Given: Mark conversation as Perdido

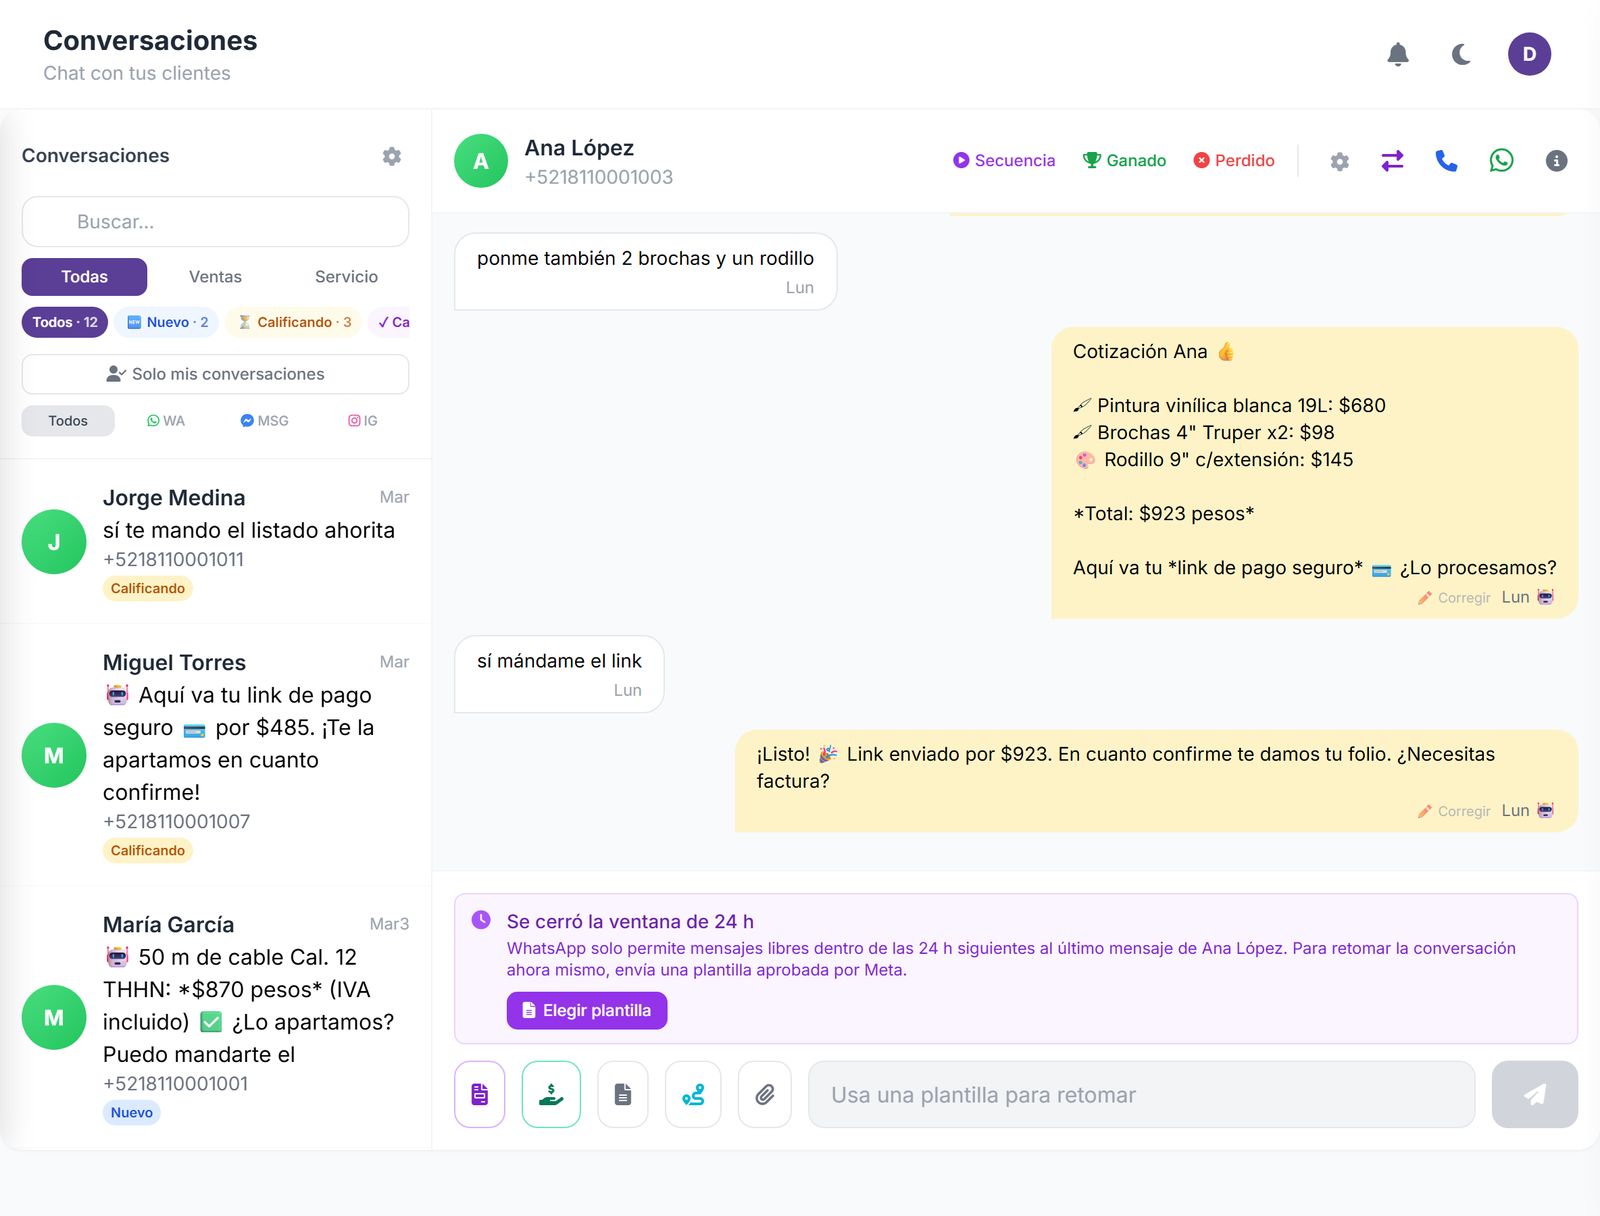Looking at the screenshot, I should (x=1234, y=160).
